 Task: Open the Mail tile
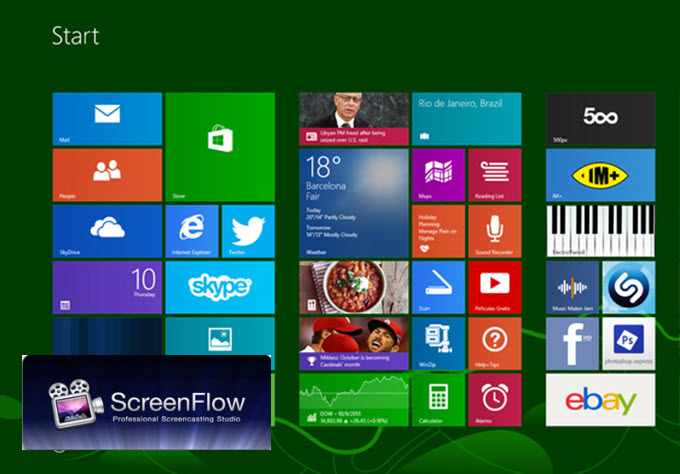coord(107,119)
